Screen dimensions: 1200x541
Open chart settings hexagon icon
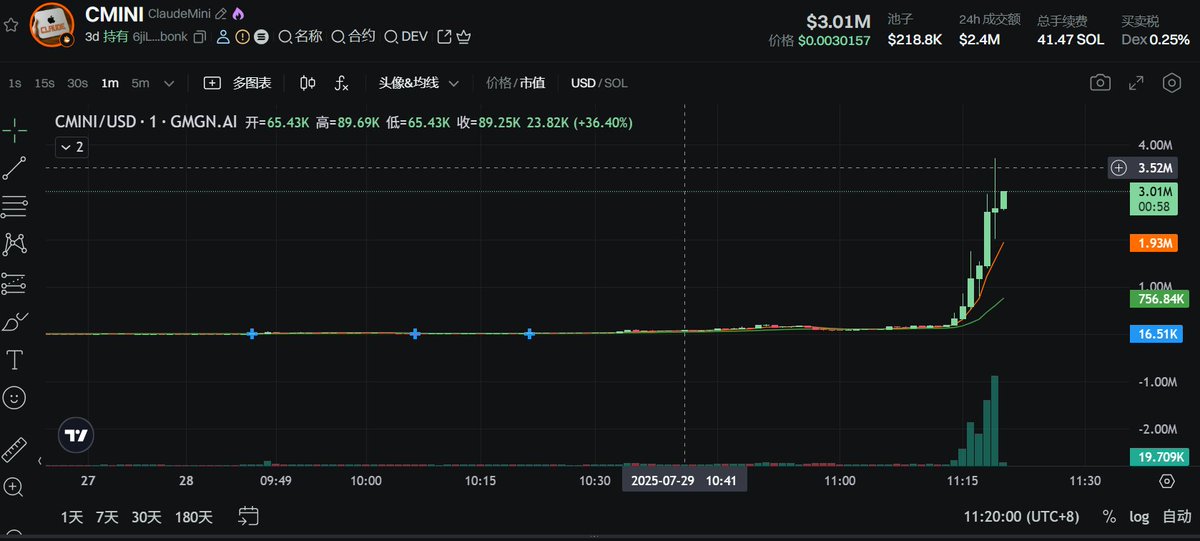[1172, 83]
